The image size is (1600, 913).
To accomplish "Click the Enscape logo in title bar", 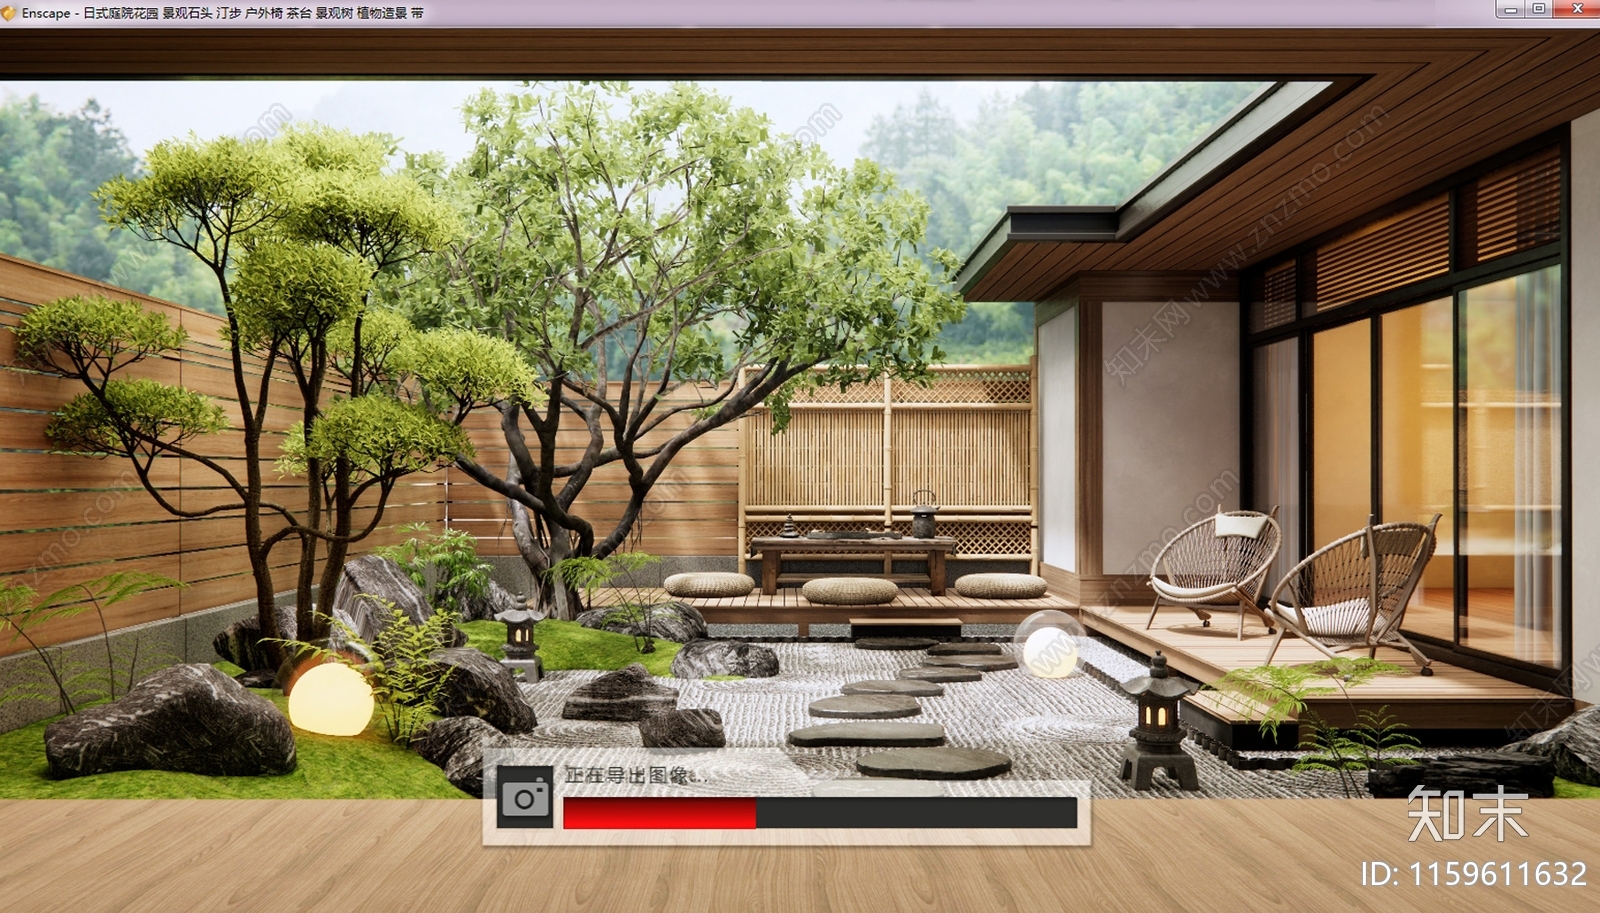I will (9, 13).
